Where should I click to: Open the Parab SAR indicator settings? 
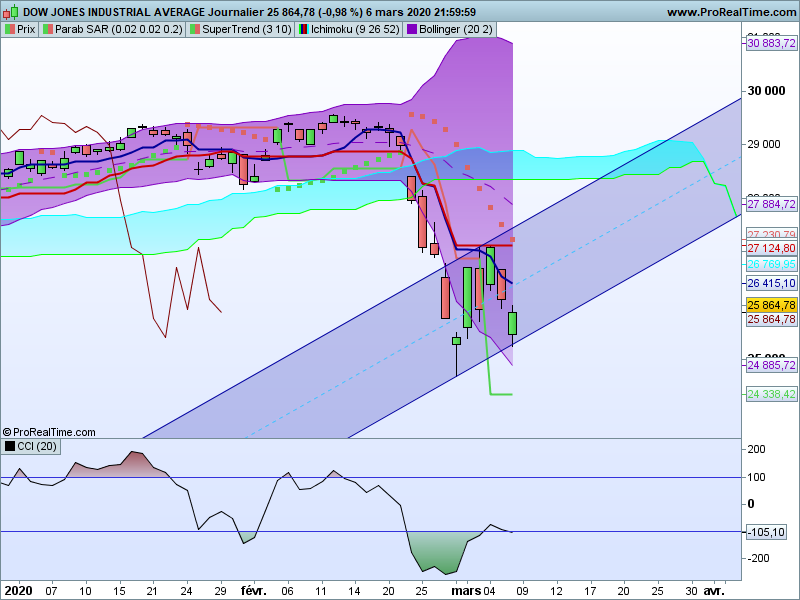[113, 29]
